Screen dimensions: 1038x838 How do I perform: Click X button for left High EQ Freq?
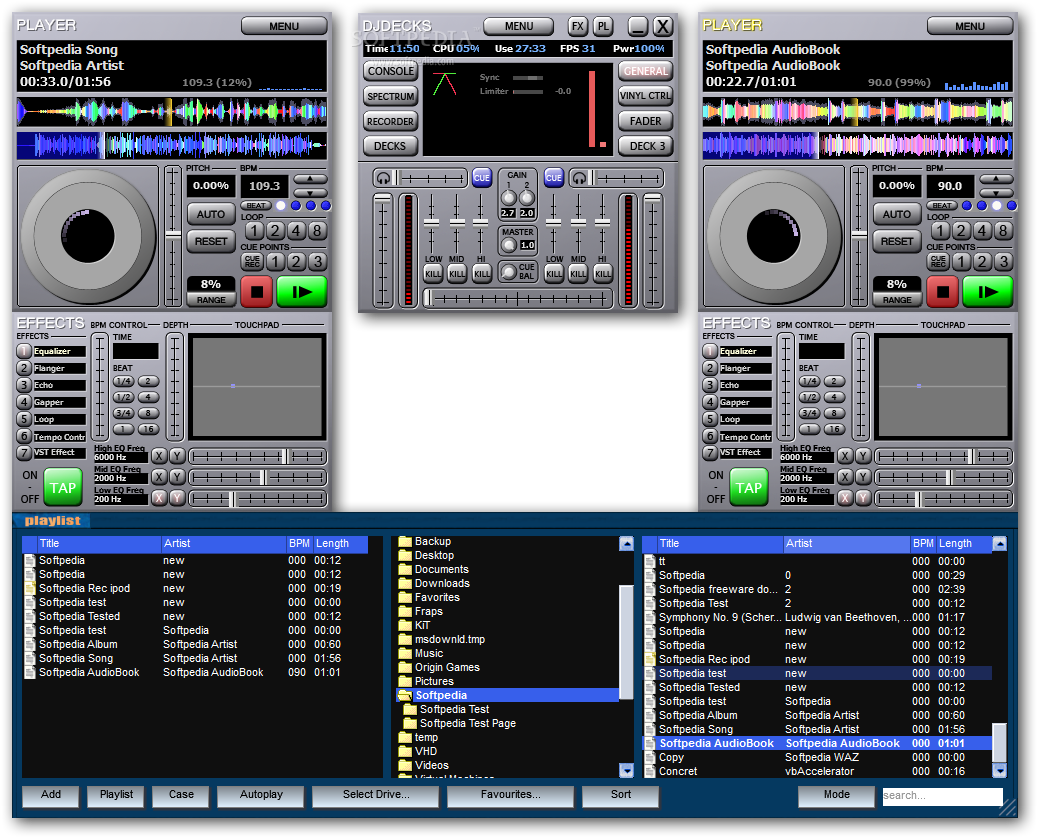pos(160,456)
